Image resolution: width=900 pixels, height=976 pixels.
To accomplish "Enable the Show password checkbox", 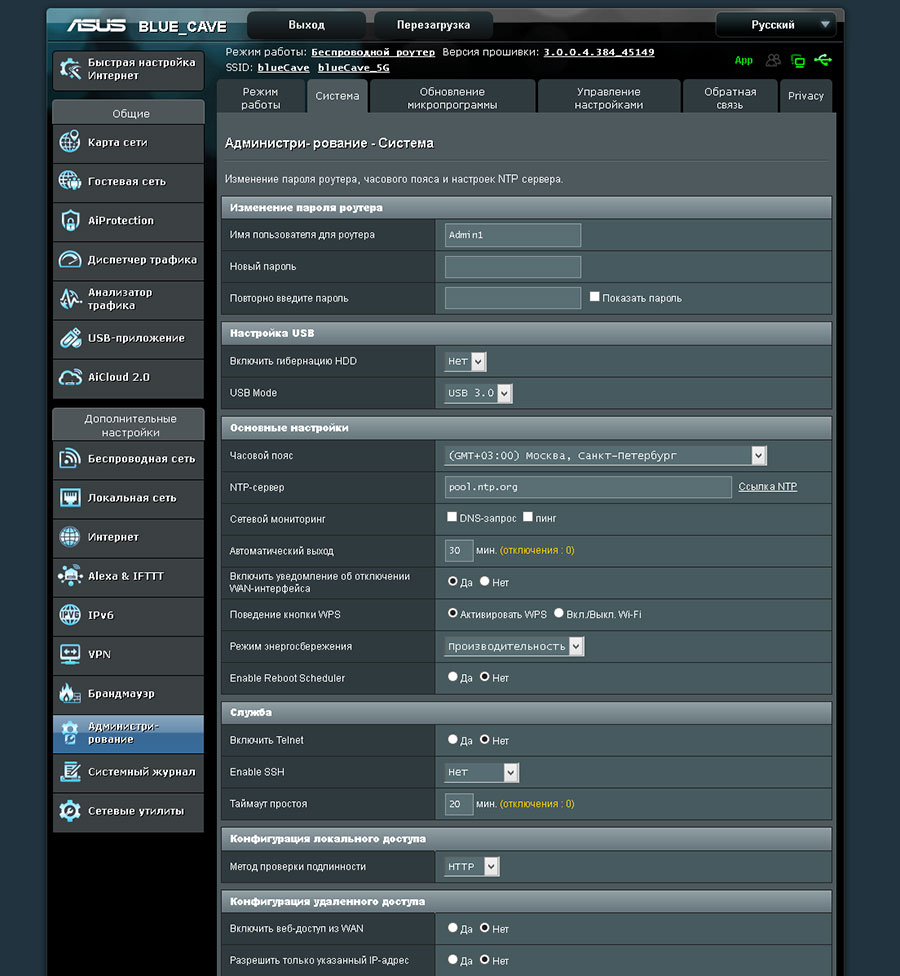I will point(594,297).
